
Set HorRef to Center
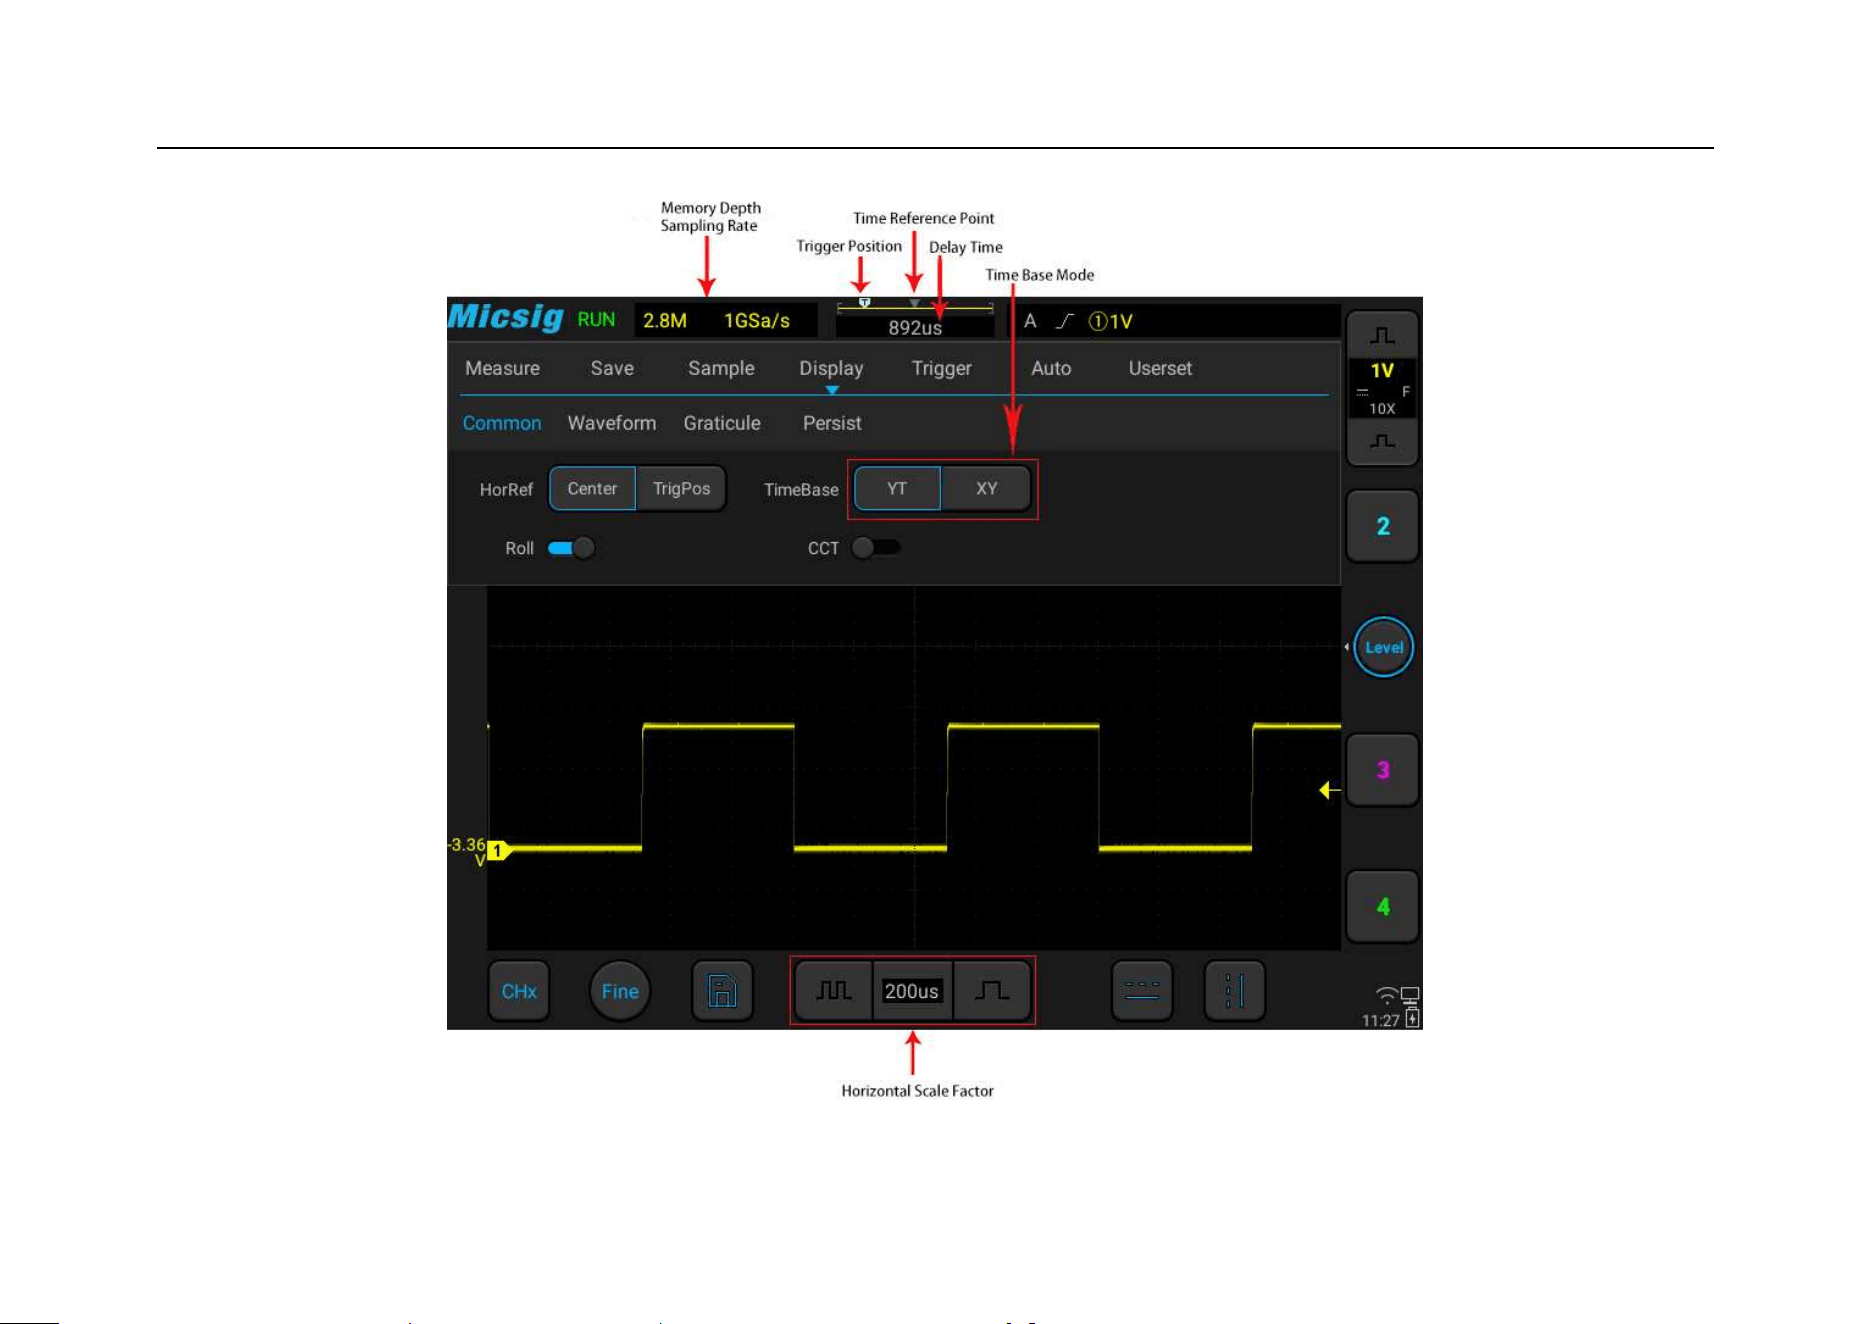point(592,489)
